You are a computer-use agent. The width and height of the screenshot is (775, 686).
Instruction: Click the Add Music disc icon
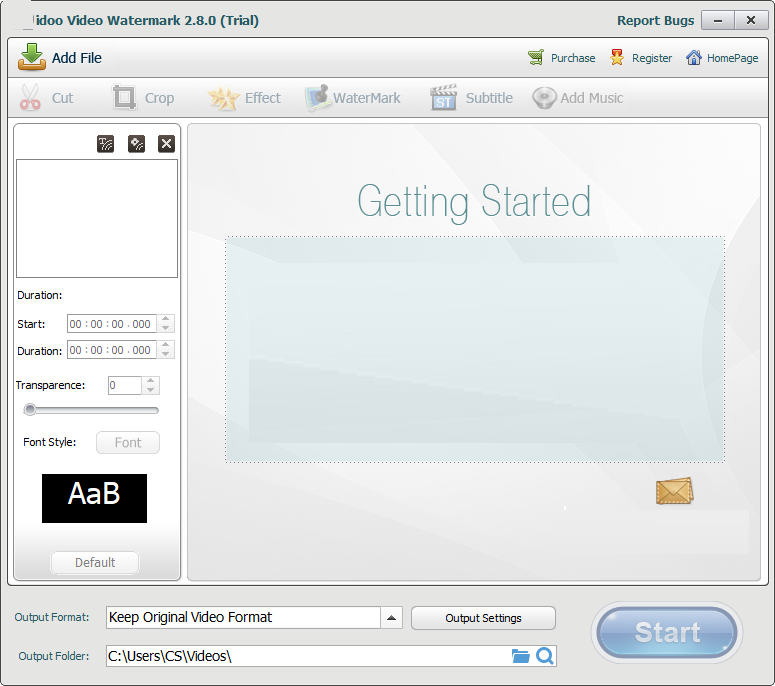pyautogui.click(x=544, y=98)
